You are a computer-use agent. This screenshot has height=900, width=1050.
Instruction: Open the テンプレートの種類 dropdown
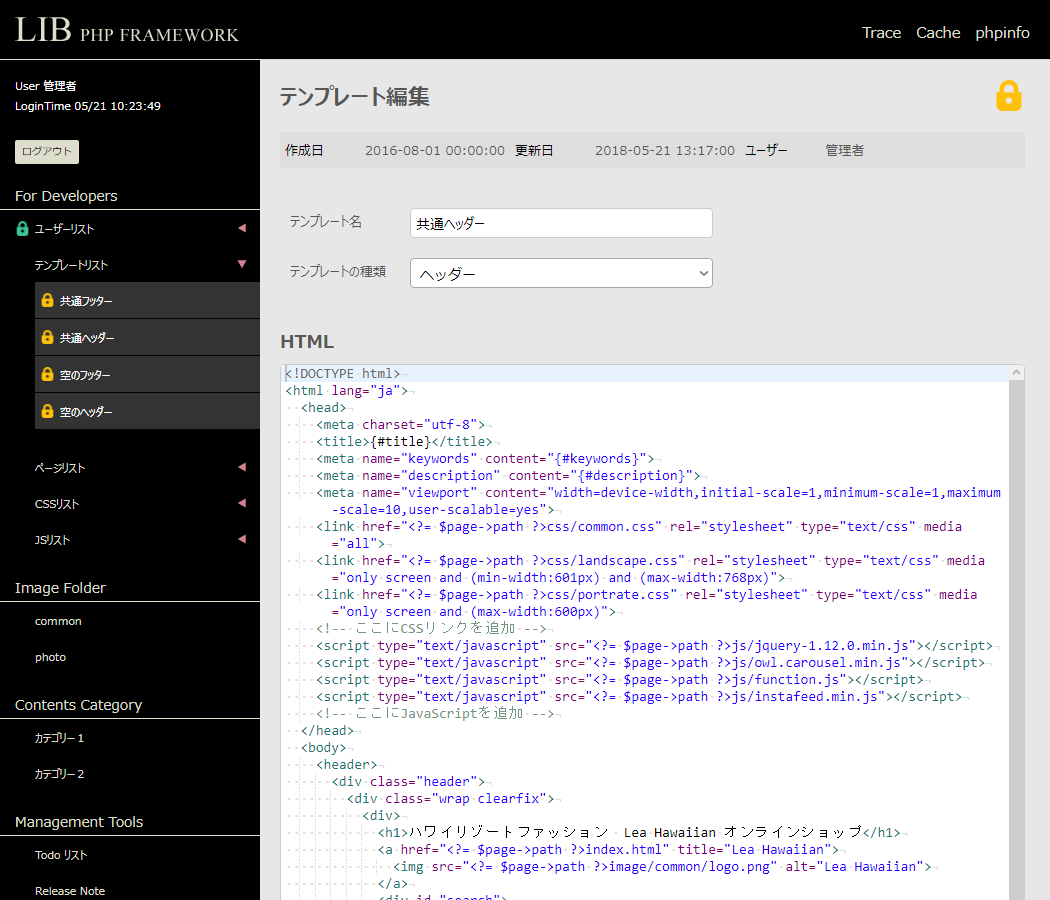click(561, 273)
